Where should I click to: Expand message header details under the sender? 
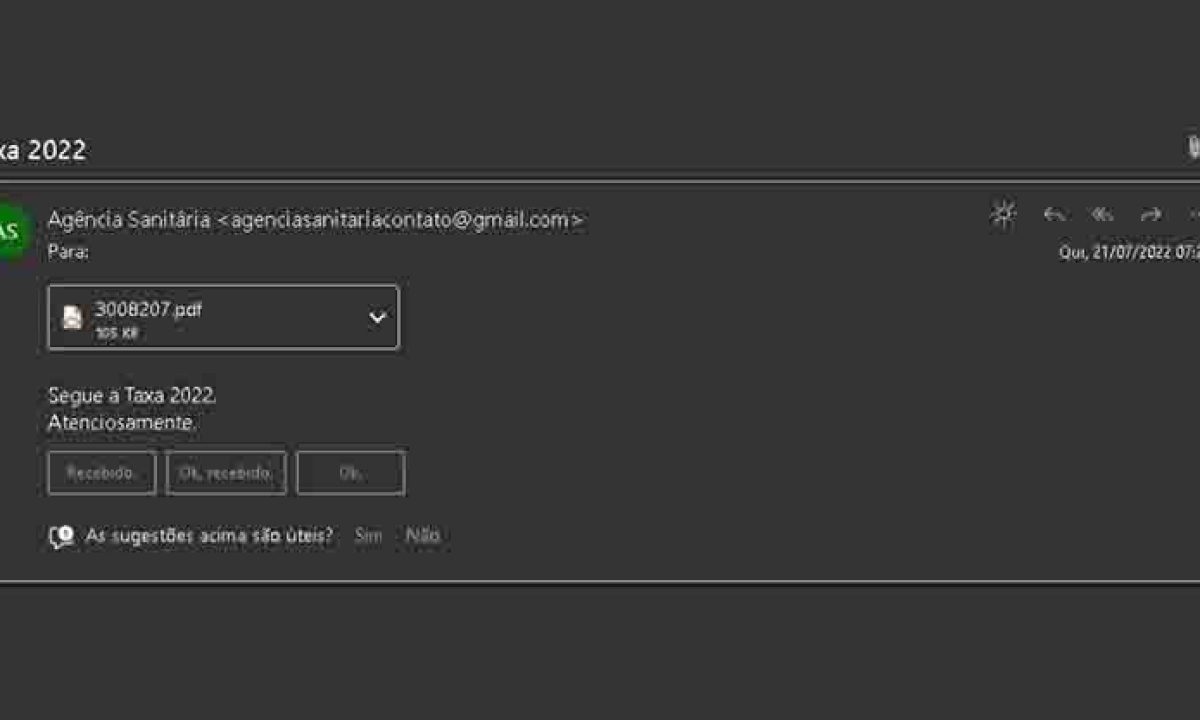click(65, 252)
